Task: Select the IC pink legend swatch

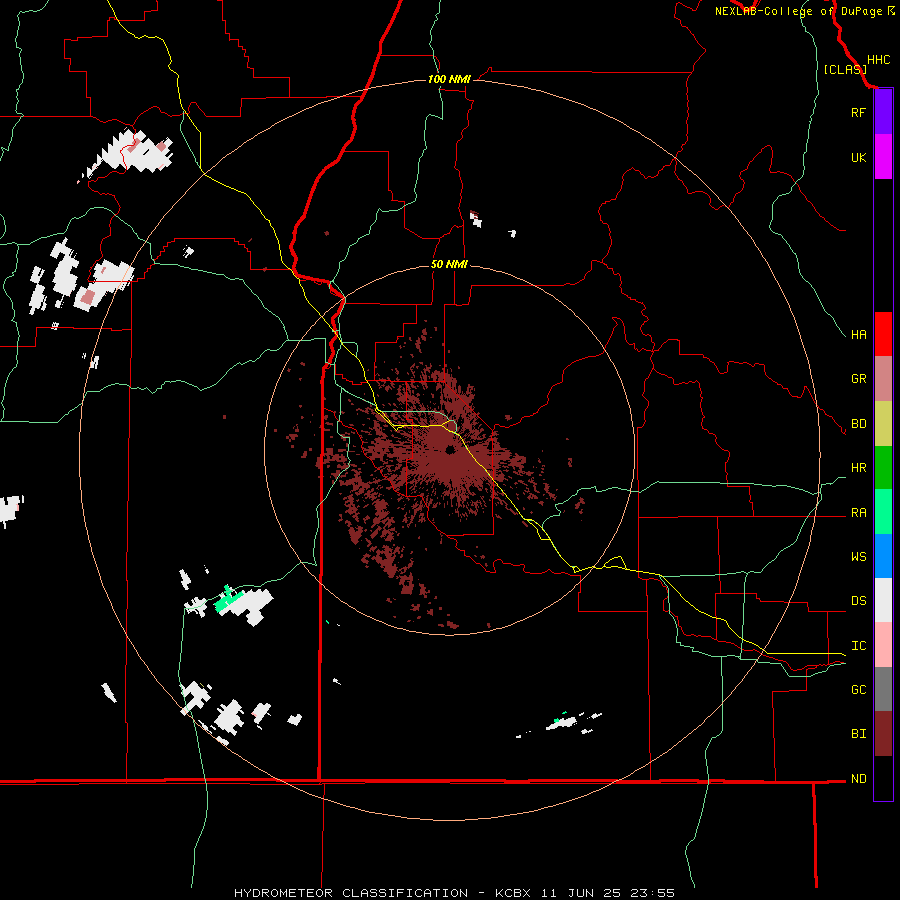Action: click(883, 645)
